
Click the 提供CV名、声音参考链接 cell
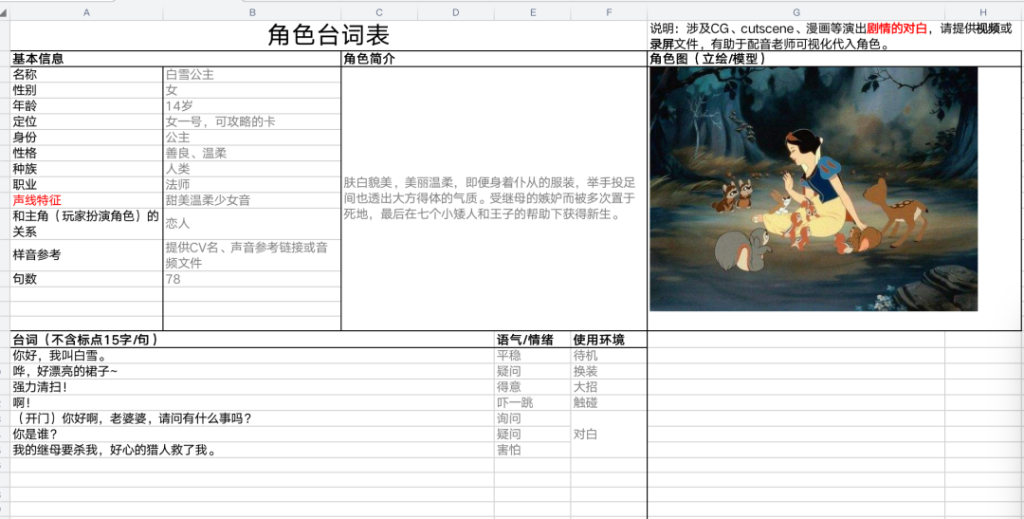252,255
